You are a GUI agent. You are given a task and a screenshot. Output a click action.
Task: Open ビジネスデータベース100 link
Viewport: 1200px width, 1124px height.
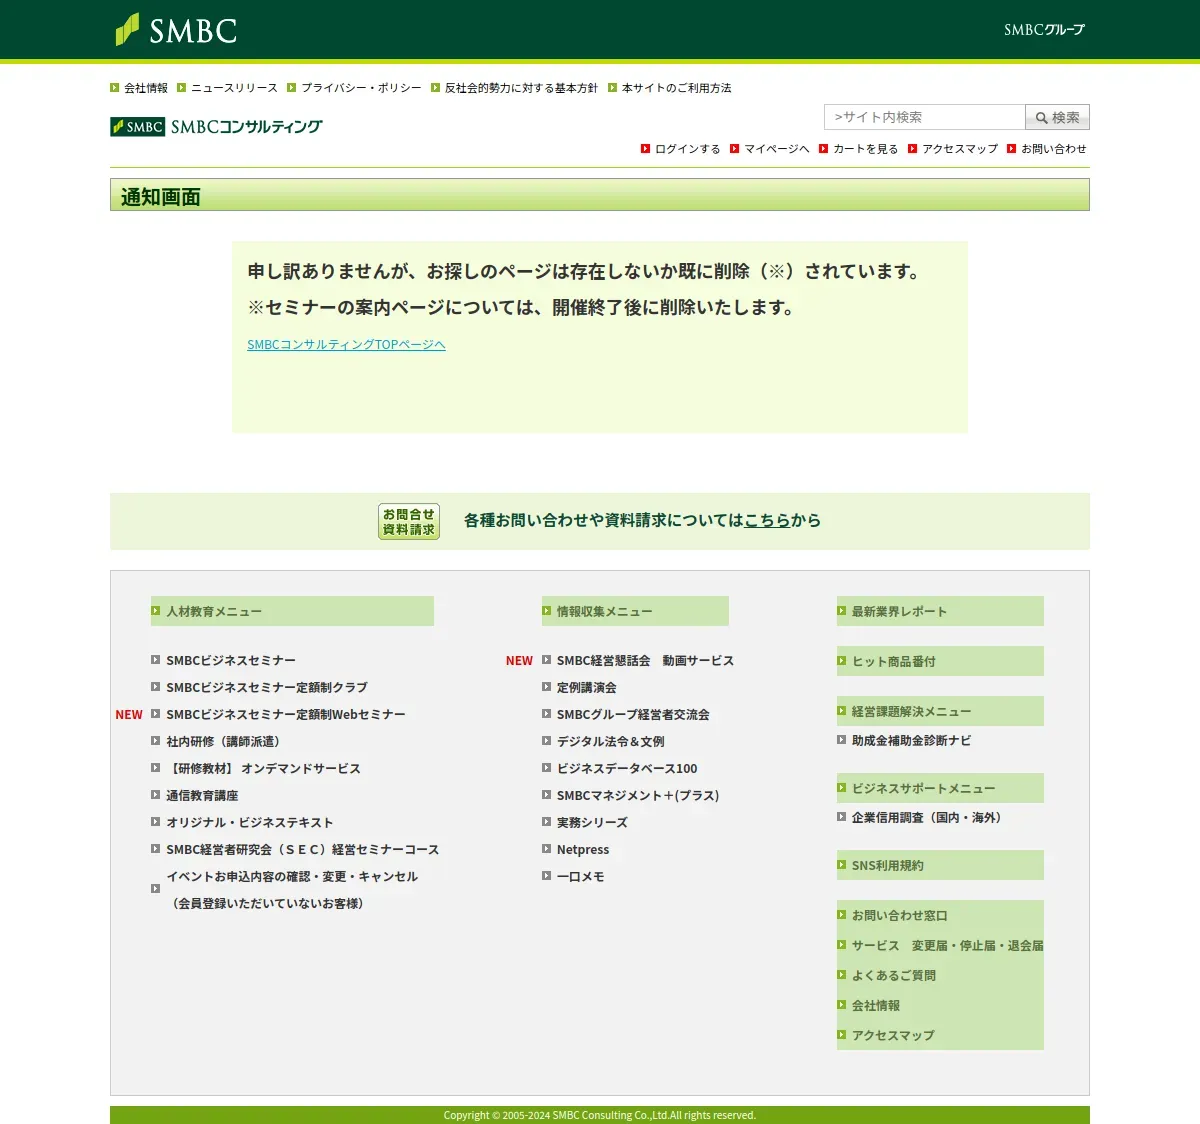(627, 769)
